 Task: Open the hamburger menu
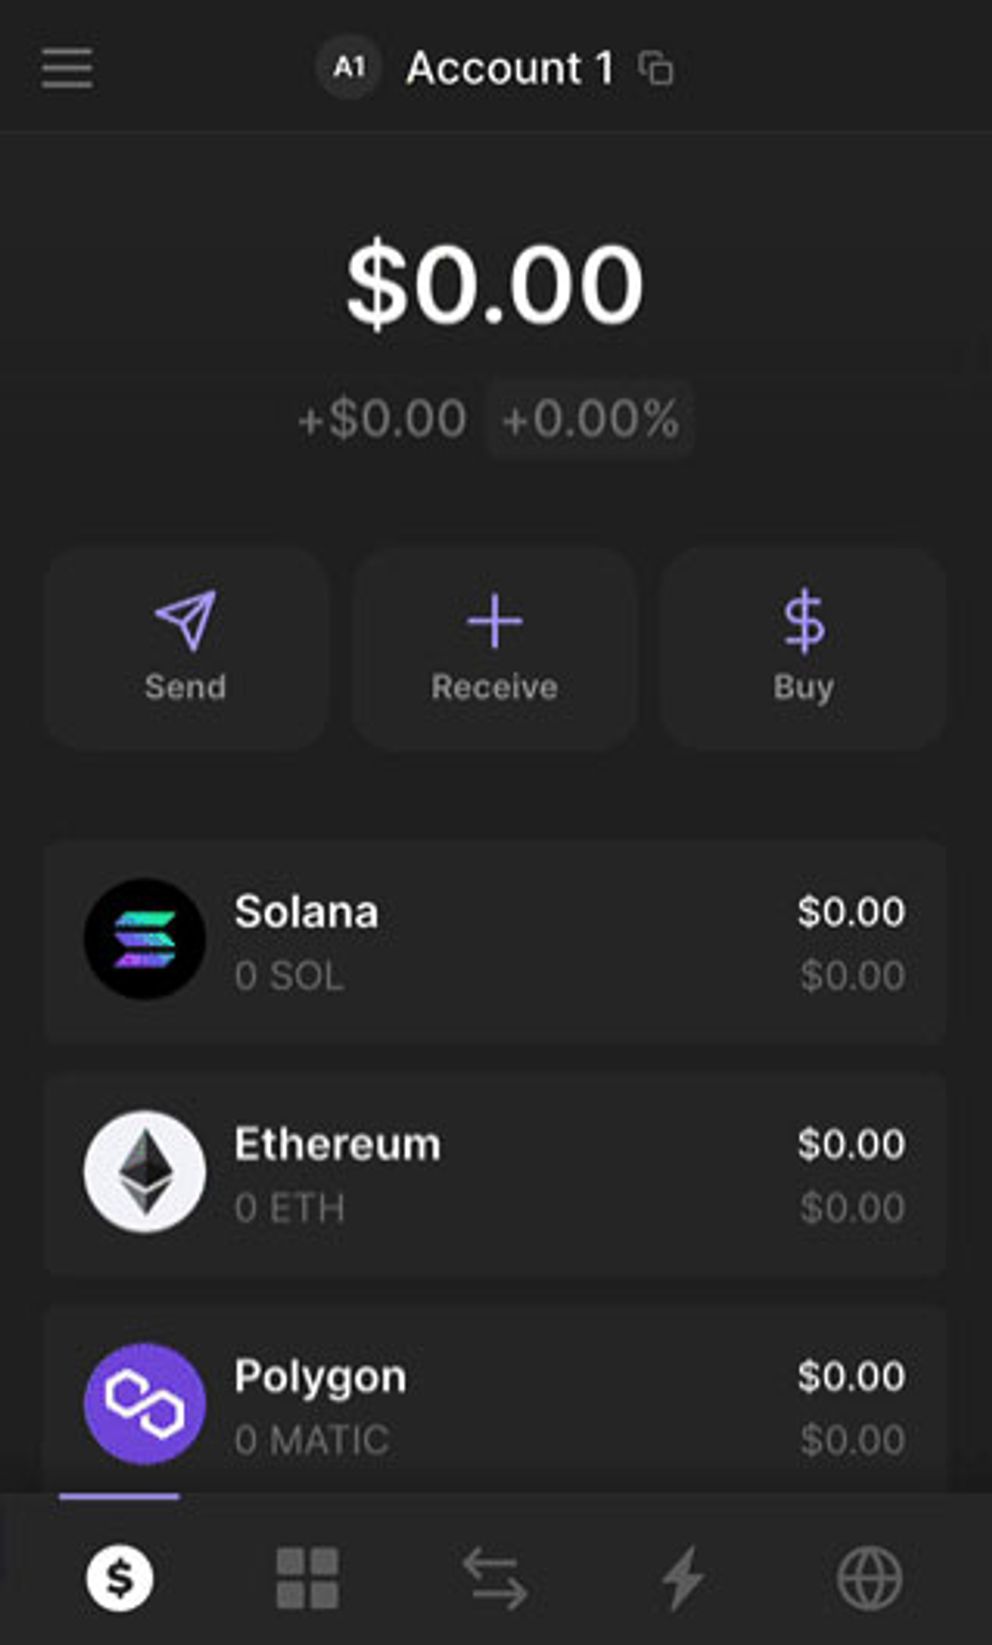point(67,68)
